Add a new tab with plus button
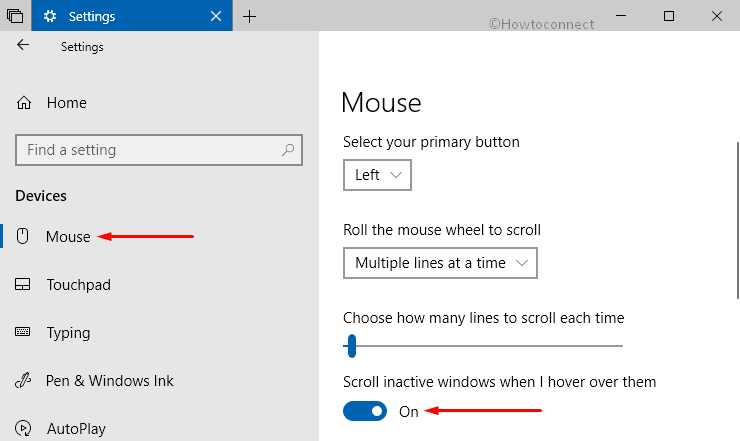 click(x=249, y=17)
